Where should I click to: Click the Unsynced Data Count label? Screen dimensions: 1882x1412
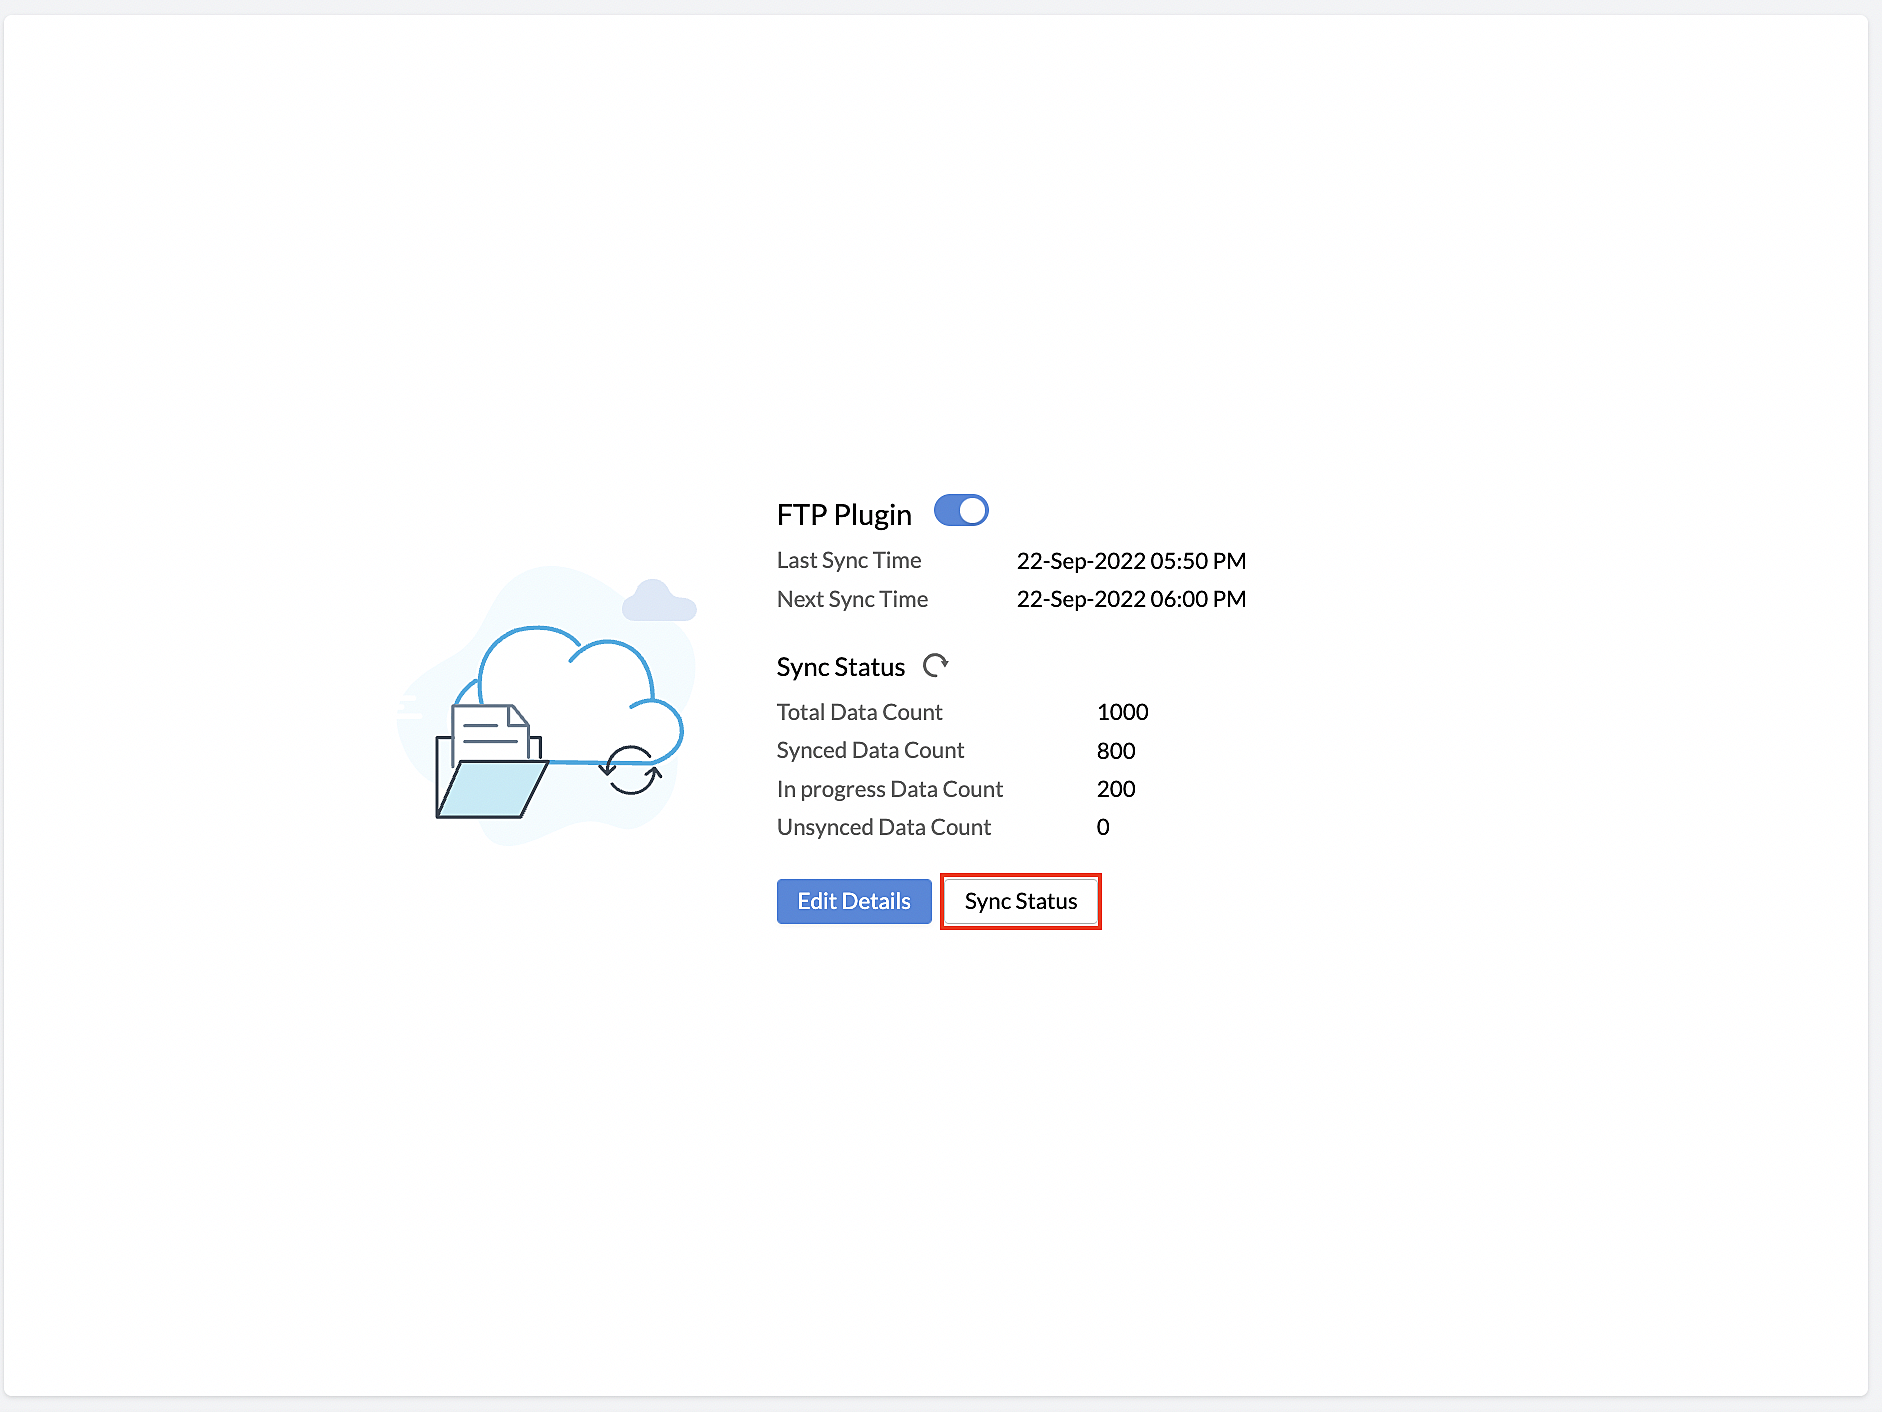[884, 827]
